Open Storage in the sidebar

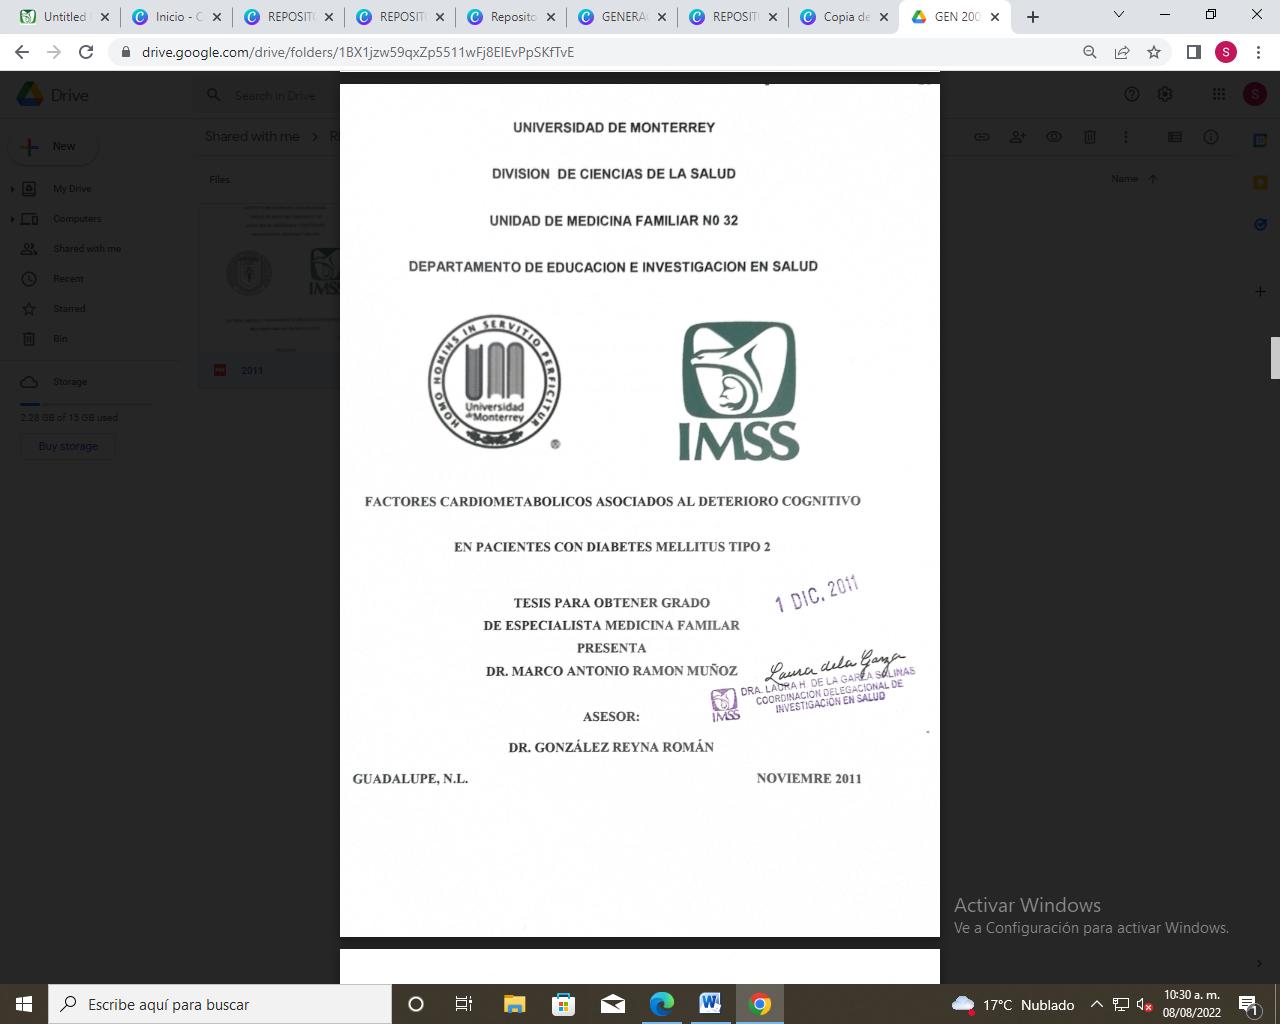pyautogui.click(x=70, y=382)
